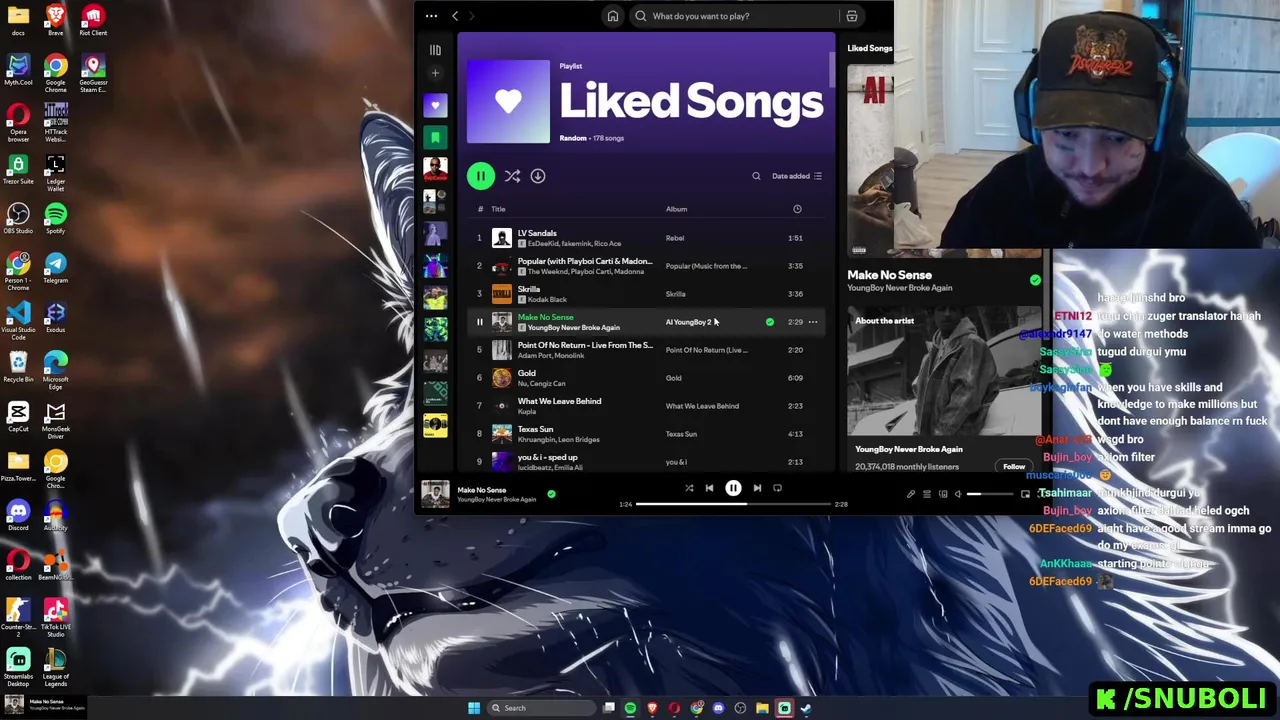Viewport: 1280px width, 720px height.
Task: Sort songs by Album column header
Action: pos(676,209)
